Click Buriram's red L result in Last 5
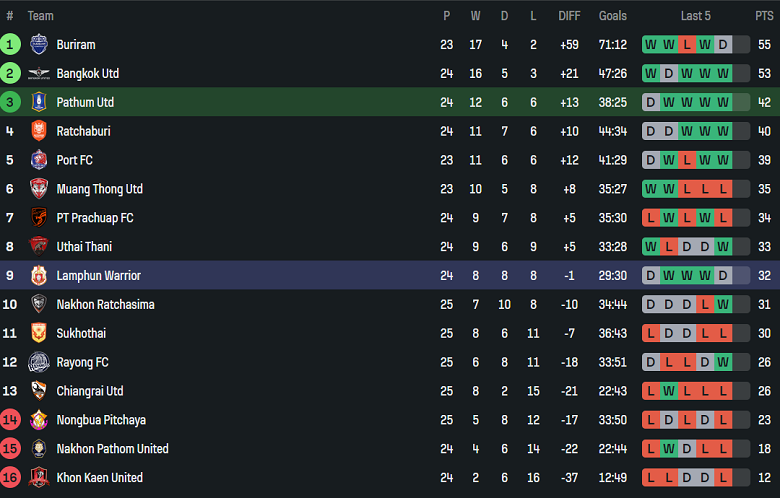The width and height of the screenshot is (780, 498). [687, 44]
